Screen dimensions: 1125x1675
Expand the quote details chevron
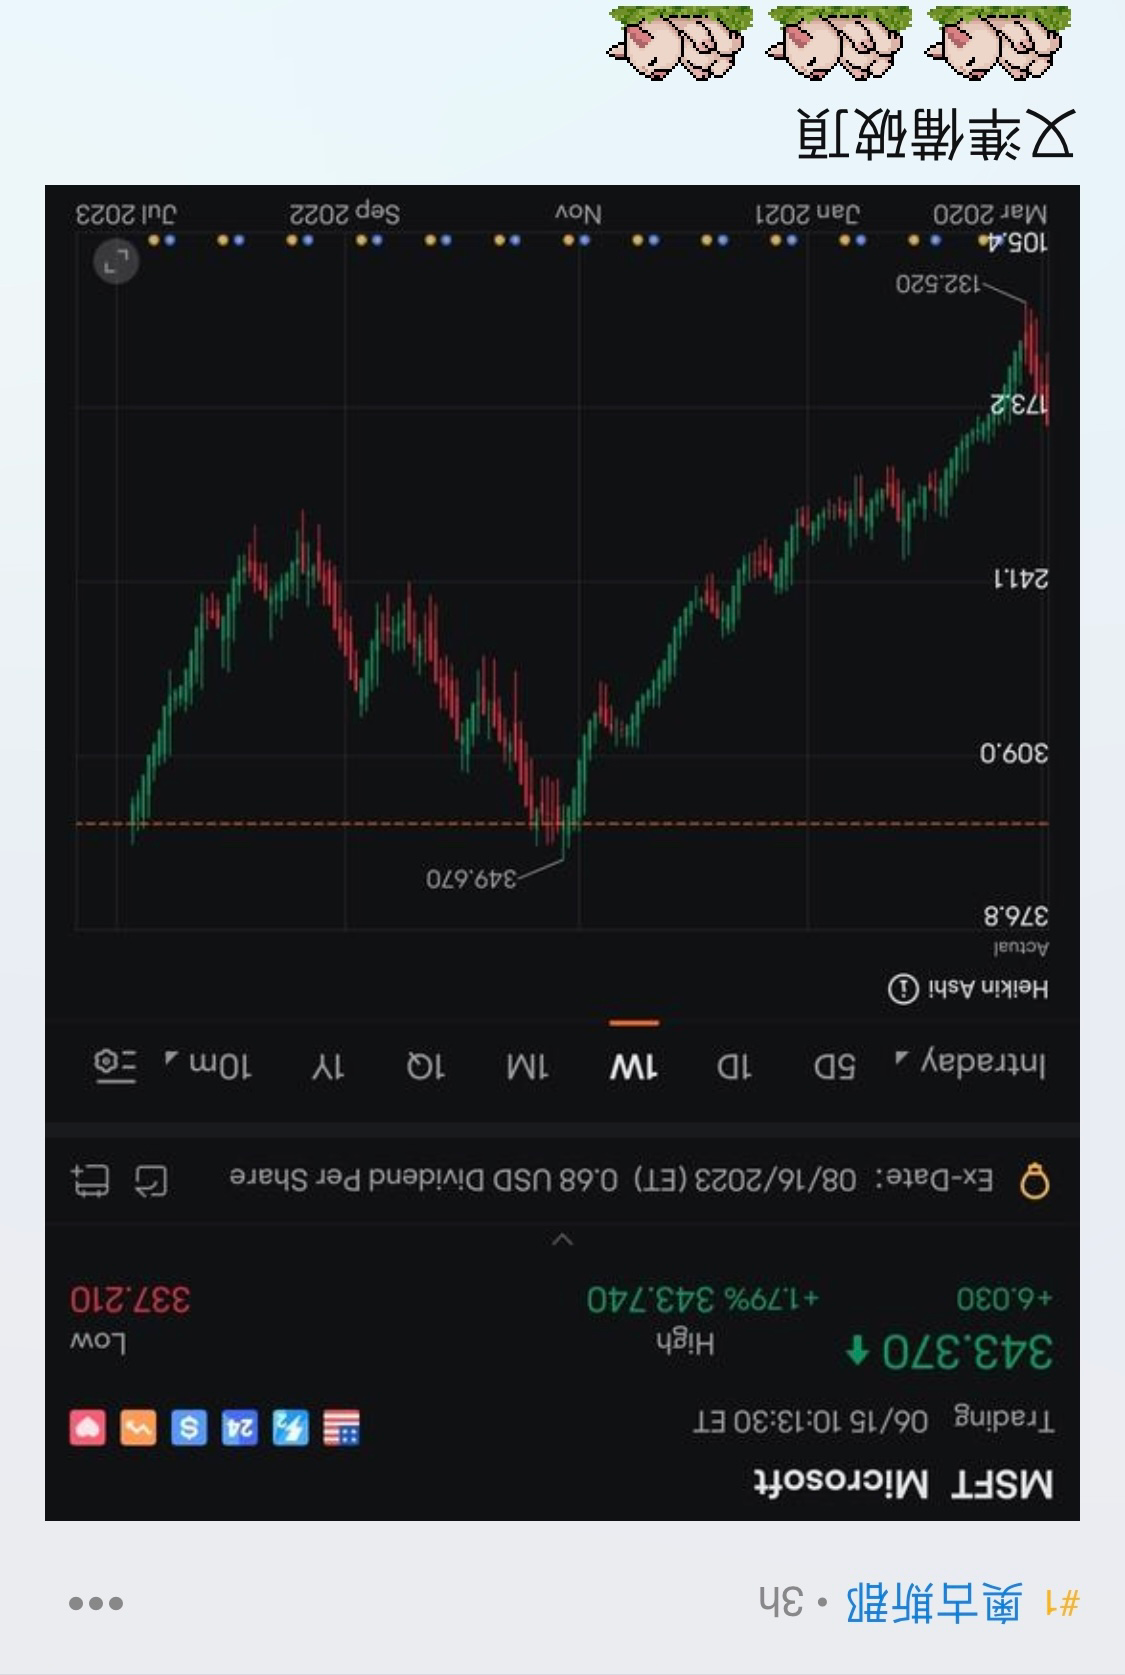coord(563,1240)
